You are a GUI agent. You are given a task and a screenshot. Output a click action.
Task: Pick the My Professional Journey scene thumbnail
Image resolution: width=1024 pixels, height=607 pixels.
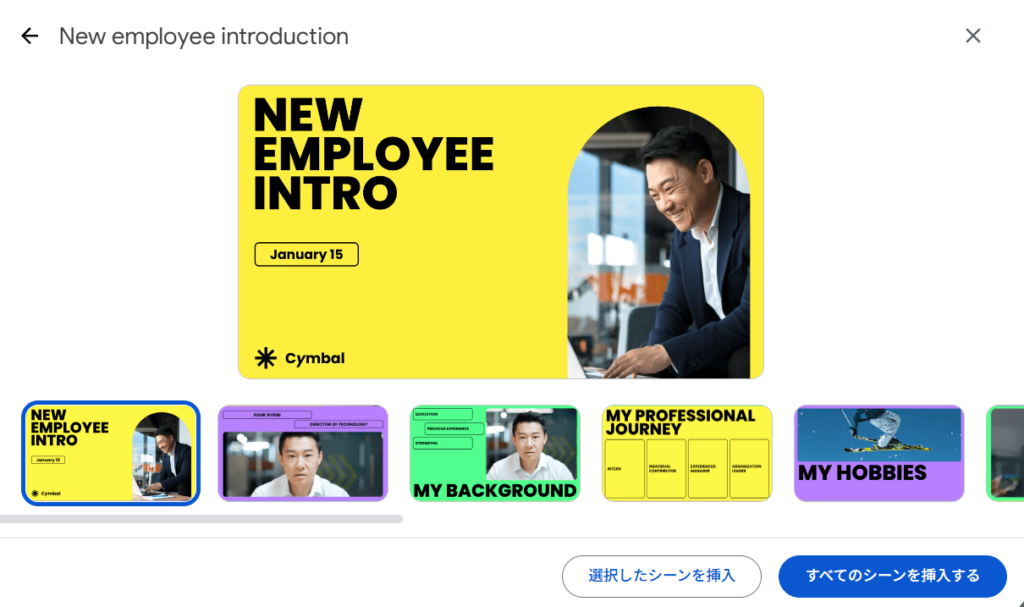pyautogui.click(x=687, y=453)
